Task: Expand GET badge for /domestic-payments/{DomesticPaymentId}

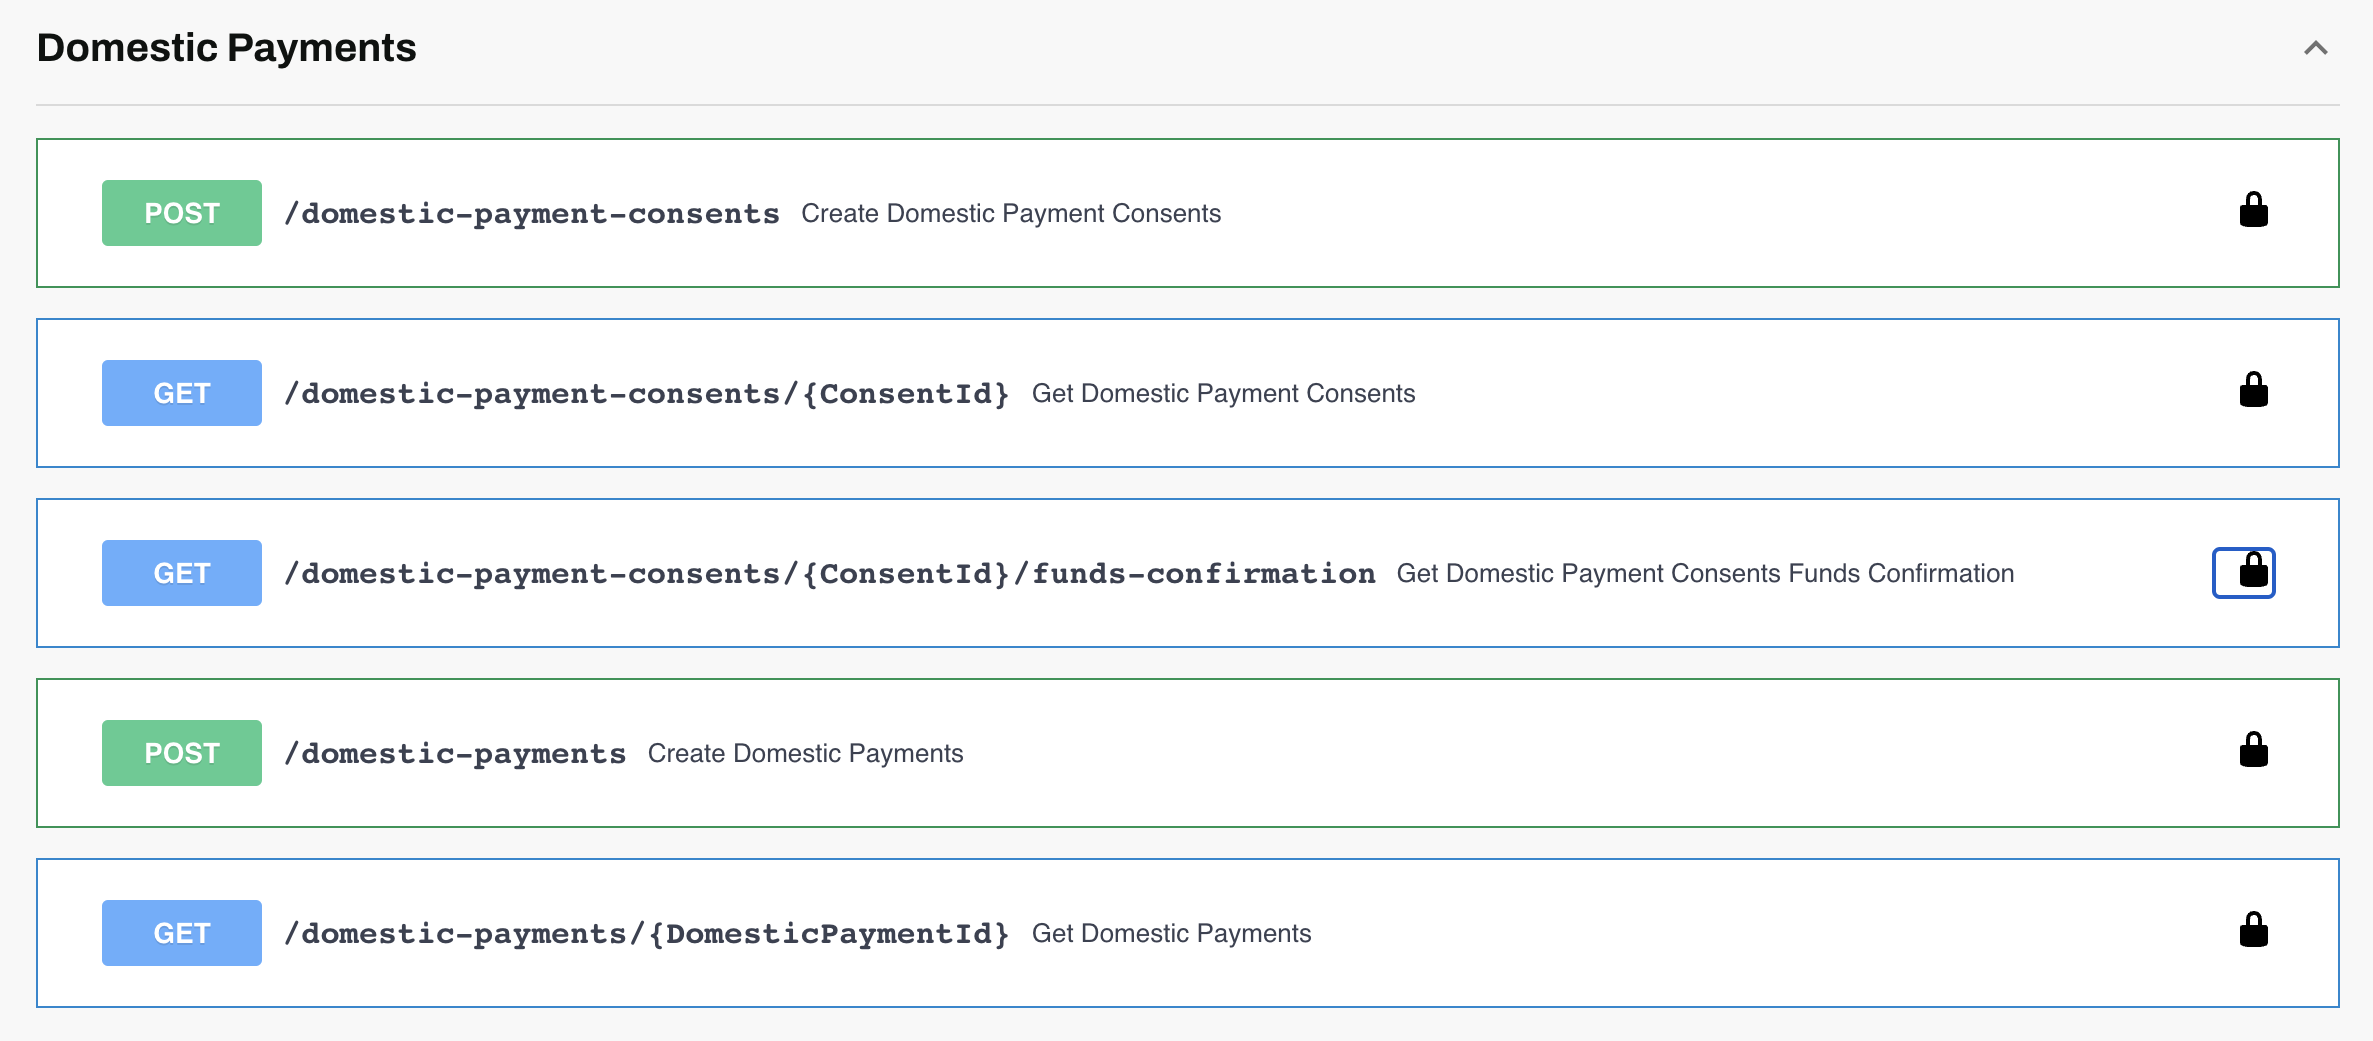Action: pos(181,933)
